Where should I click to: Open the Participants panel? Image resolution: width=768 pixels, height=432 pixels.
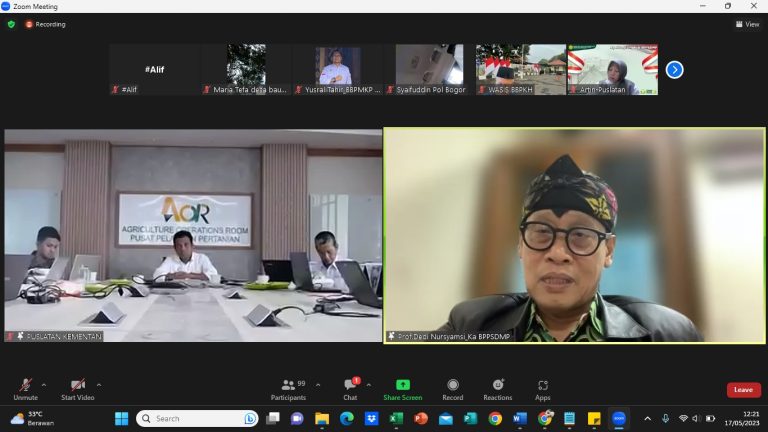pyautogui.click(x=288, y=390)
